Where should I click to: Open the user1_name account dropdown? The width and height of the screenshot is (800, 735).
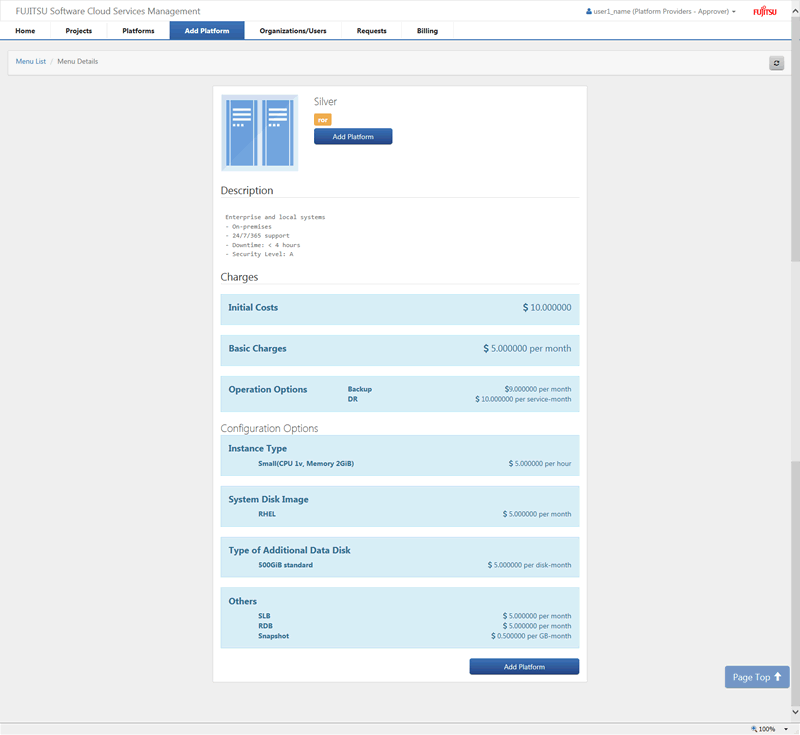click(661, 11)
